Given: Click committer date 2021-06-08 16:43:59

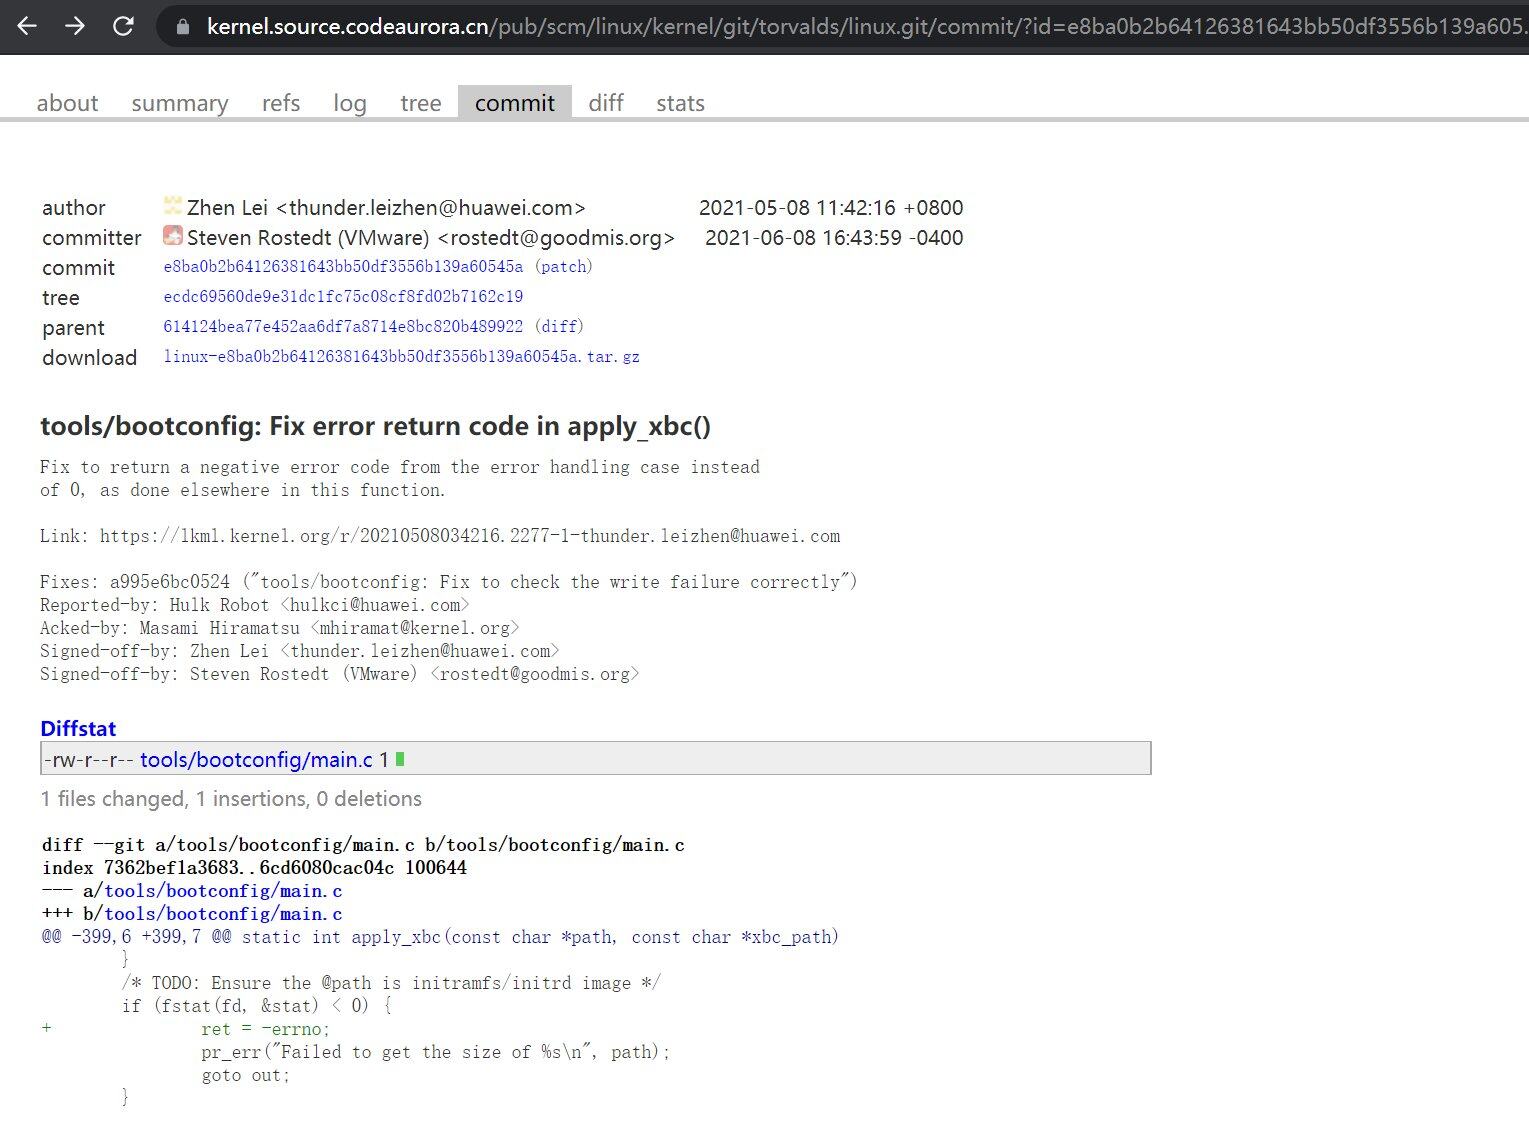Looking at the screenshot, I should (834, 238).
